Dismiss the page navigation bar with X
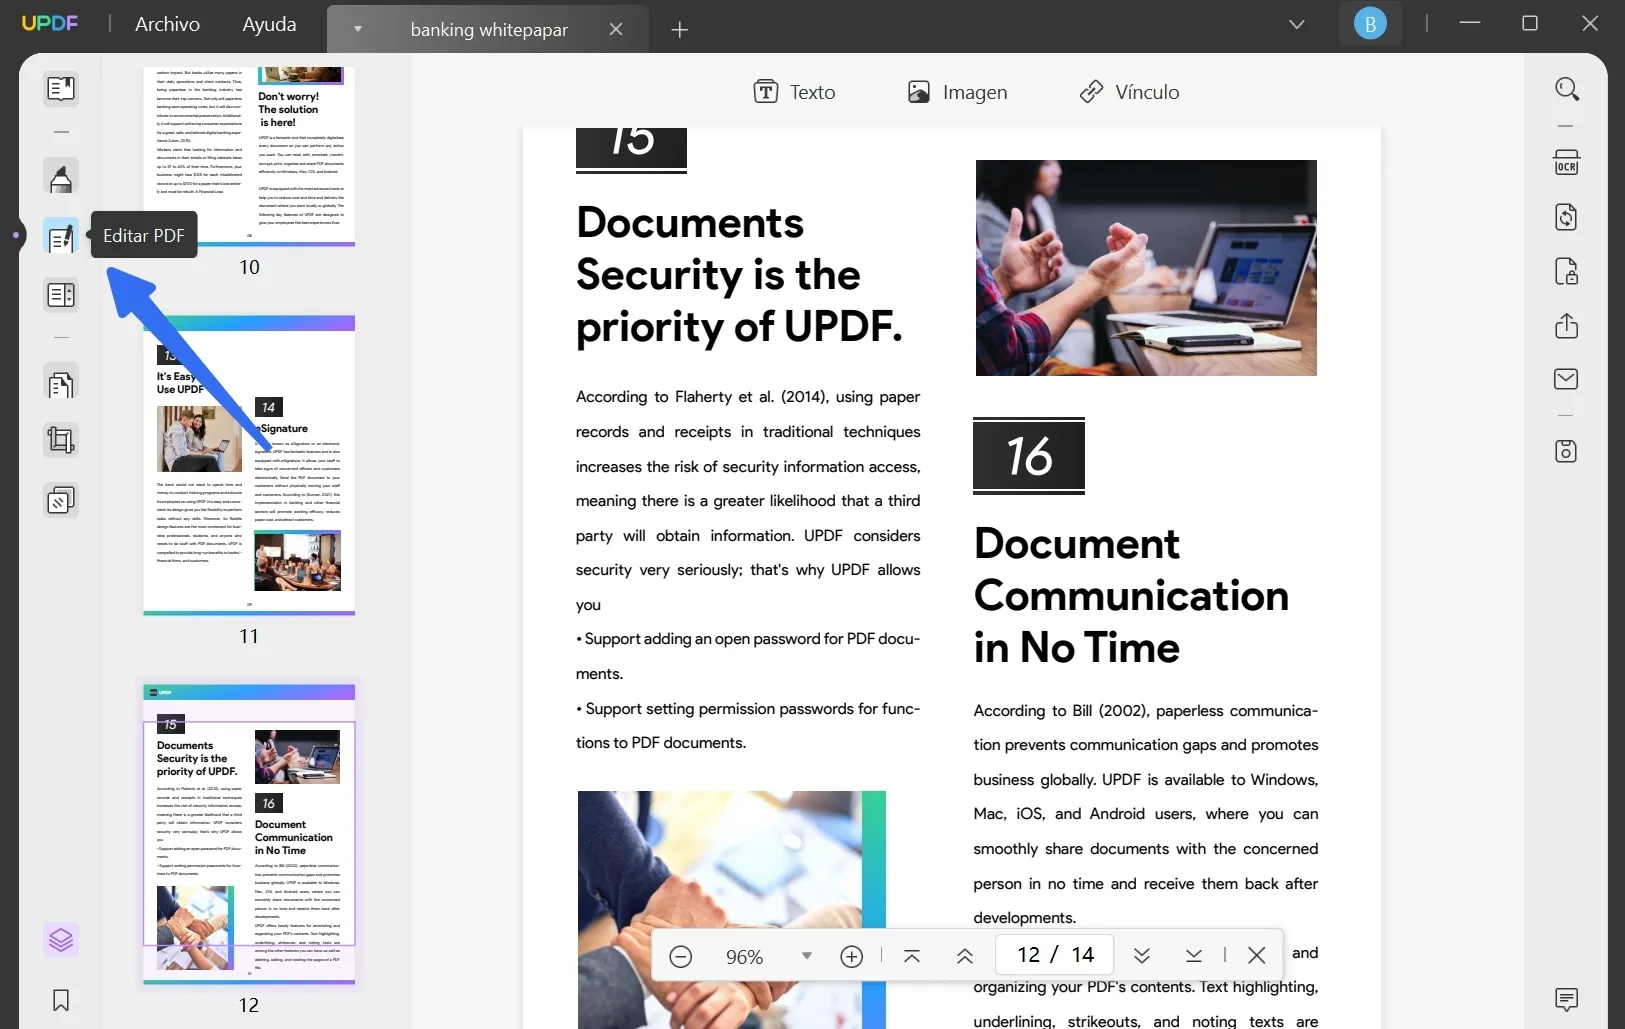 pos(1257,956)
